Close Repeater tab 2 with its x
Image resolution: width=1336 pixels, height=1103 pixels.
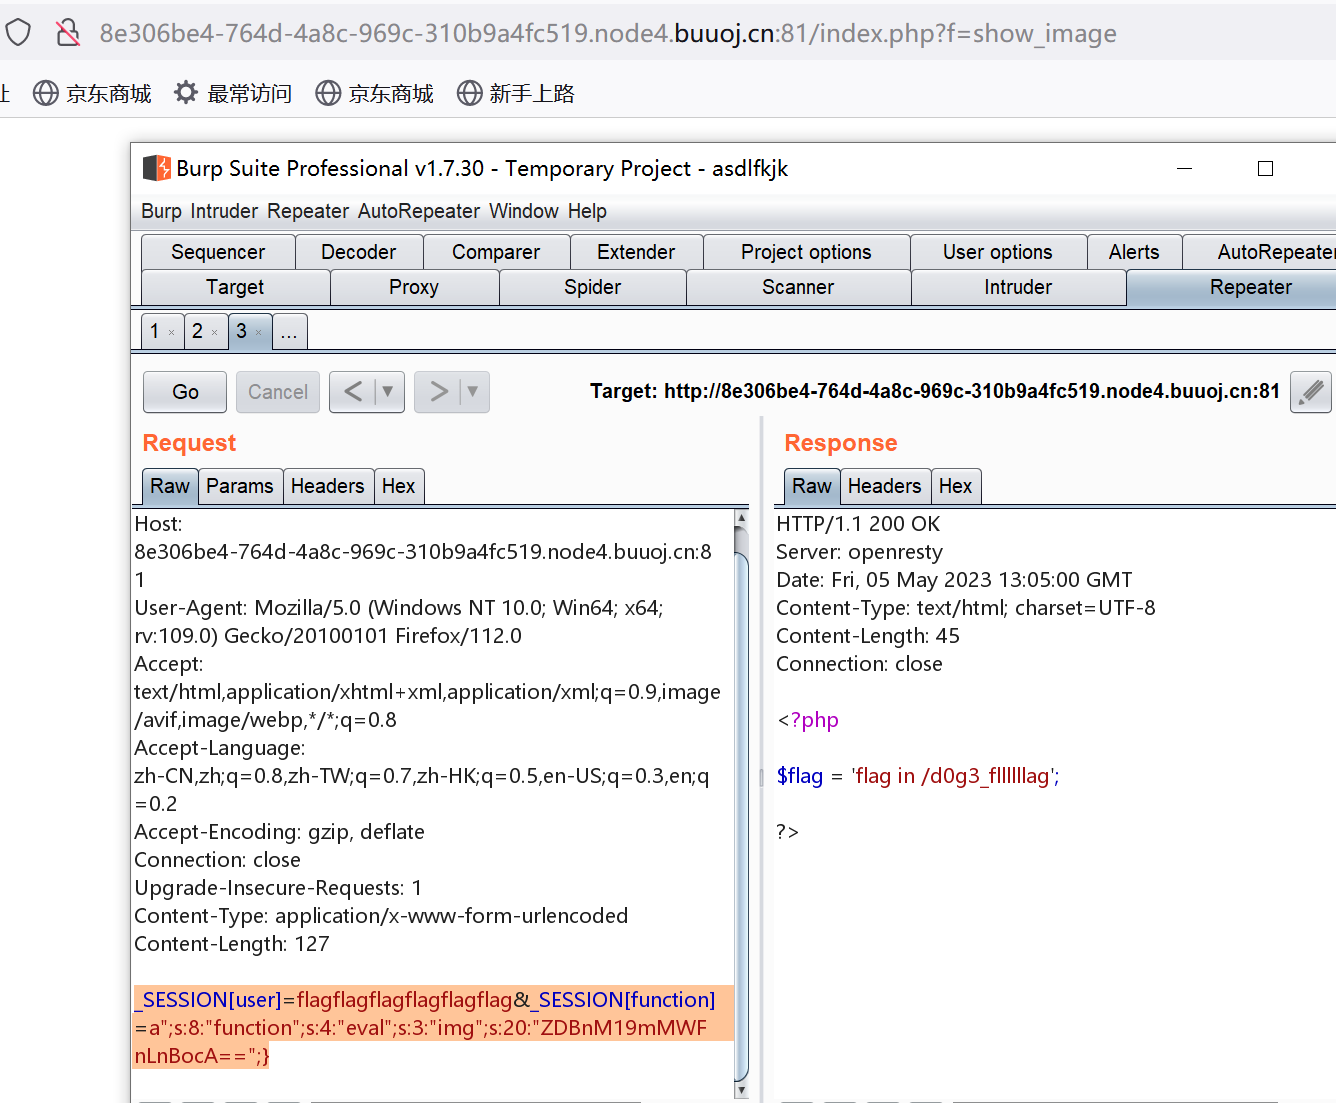pyautogui.click(x=214, y=332)
